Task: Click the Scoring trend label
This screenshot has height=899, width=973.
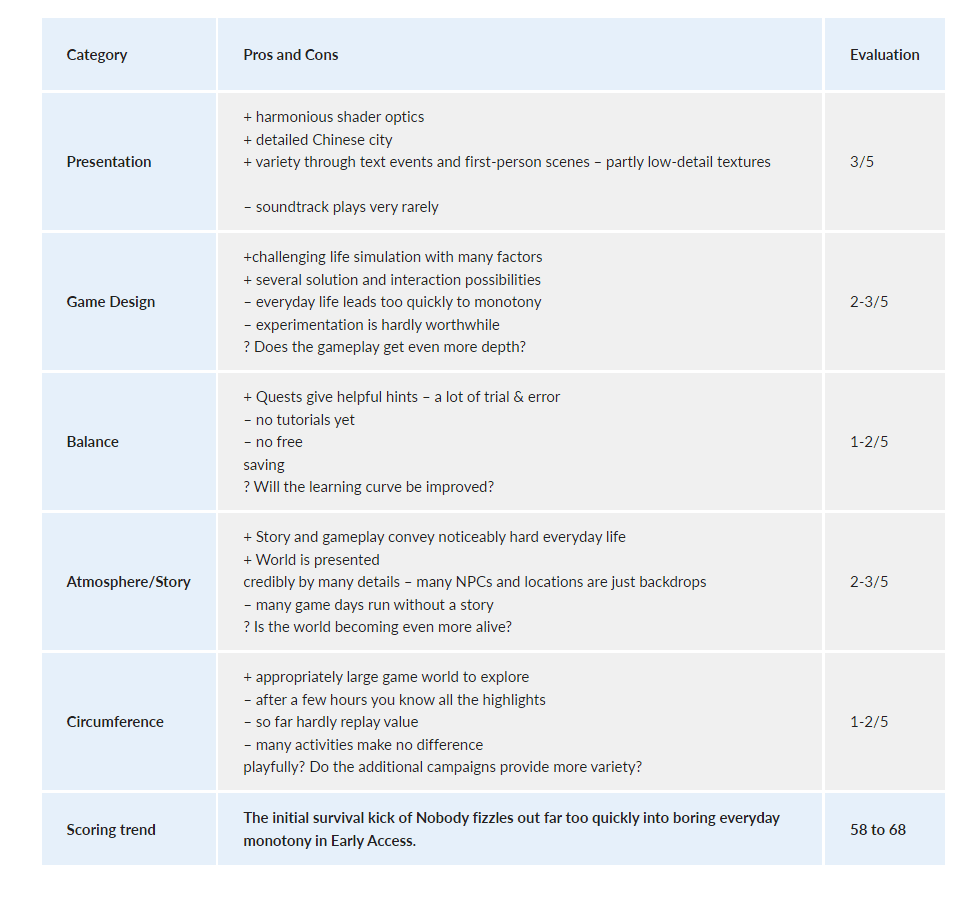Action: 111,830
